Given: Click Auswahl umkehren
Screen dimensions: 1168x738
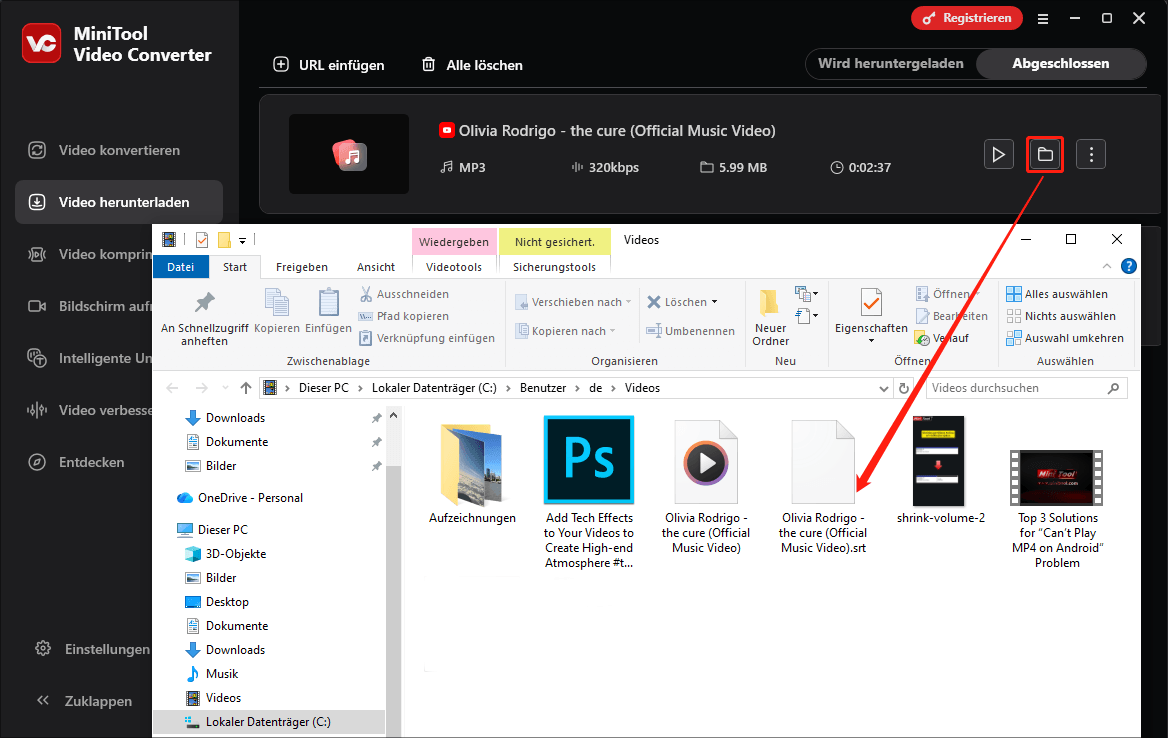Looking at the screenshot, I should point(1064,338).
